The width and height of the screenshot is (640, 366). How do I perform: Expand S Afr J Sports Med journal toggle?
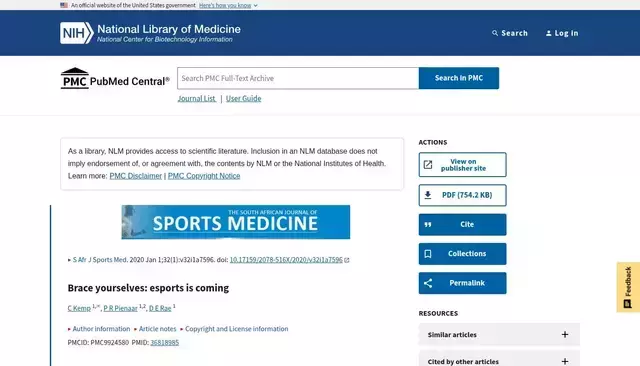(x=98, y=260)
